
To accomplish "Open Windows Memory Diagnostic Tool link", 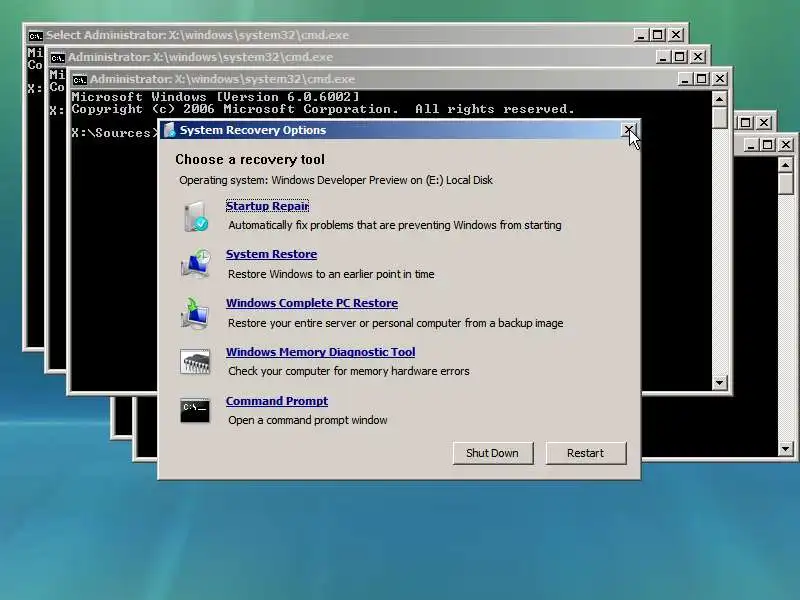I will 320,352.
